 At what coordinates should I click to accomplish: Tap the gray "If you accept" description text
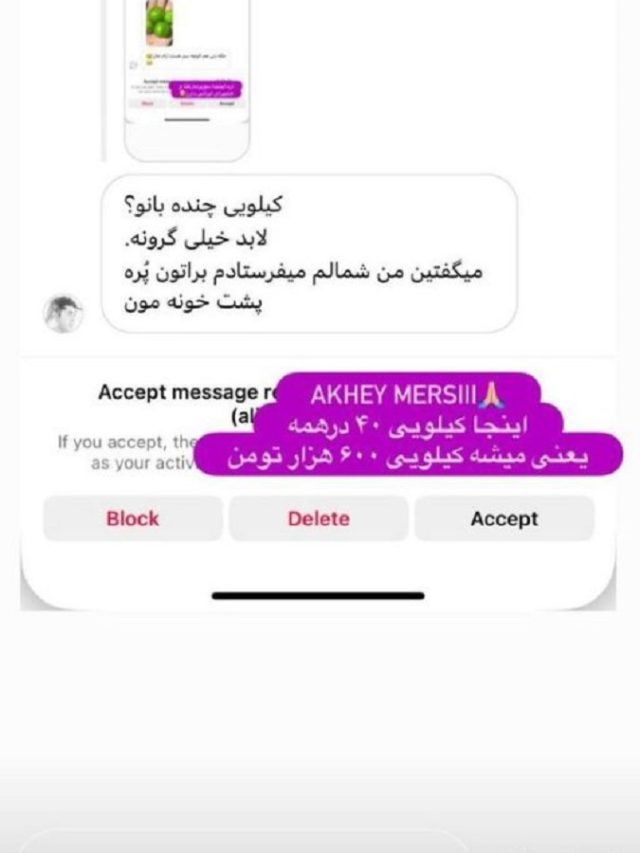[128, 453]
